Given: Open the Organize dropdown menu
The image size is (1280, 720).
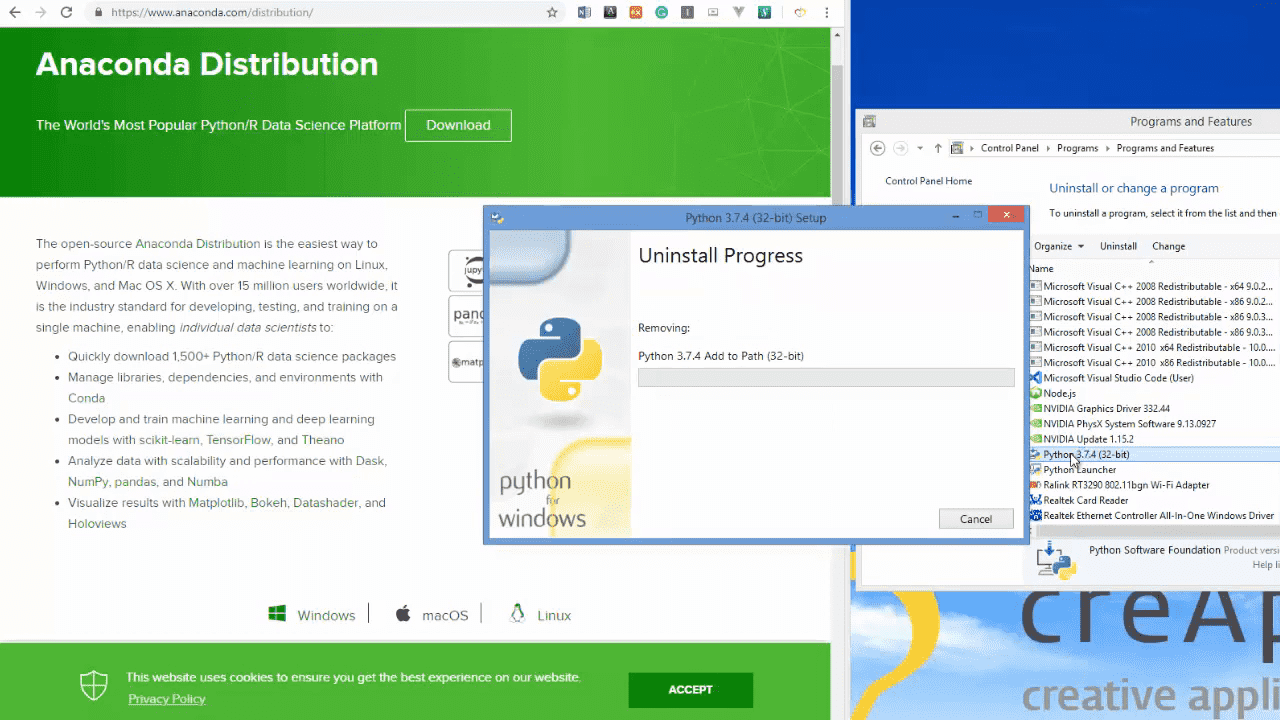Looking at the screenshot, I should pos(1059,246).
